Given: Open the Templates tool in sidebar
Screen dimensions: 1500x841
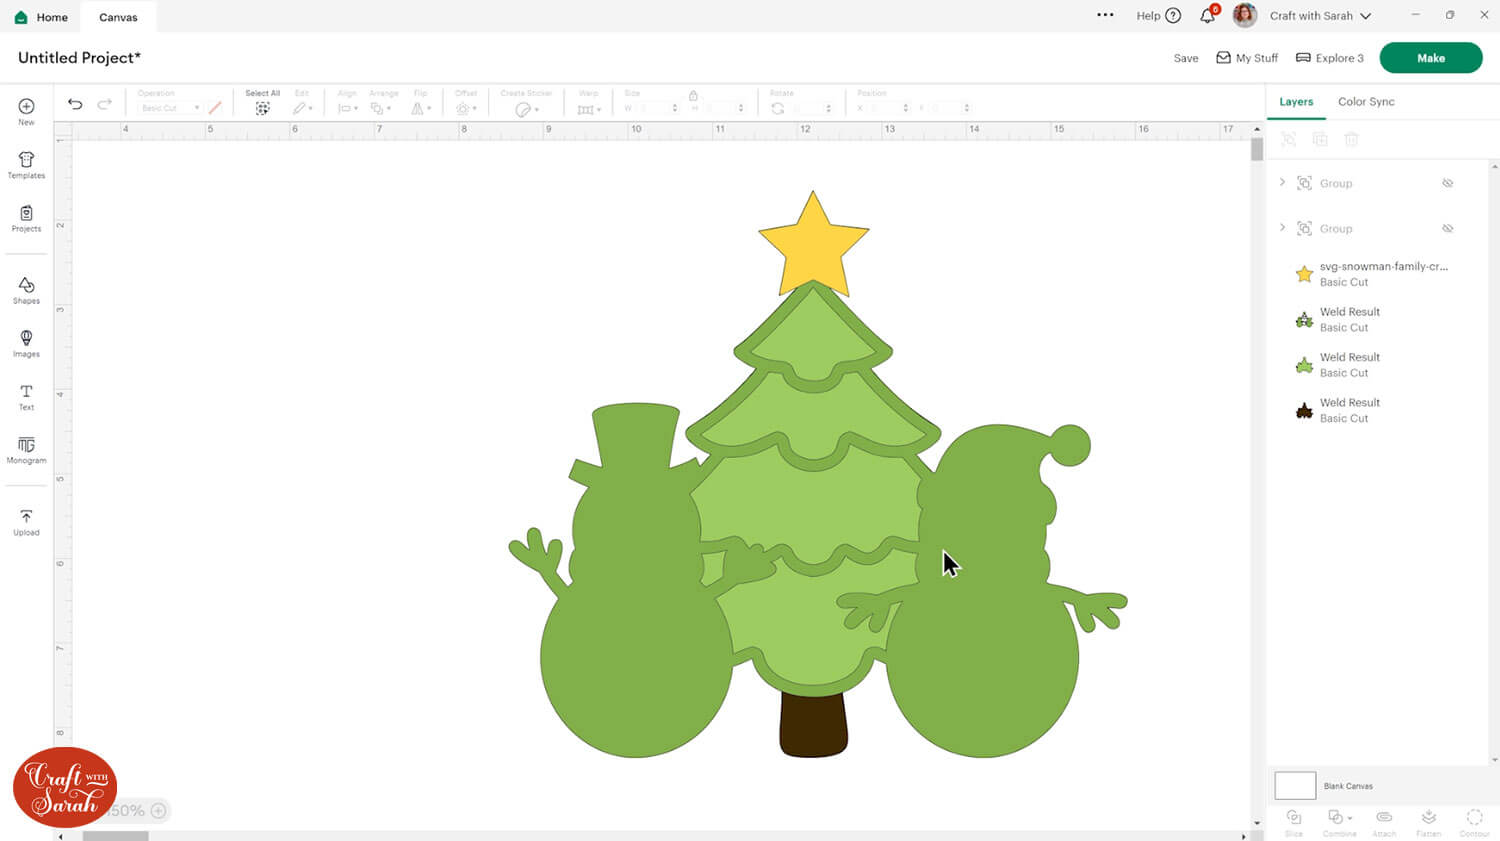Looking at the screenshot, I should click(x=26, y=165).
